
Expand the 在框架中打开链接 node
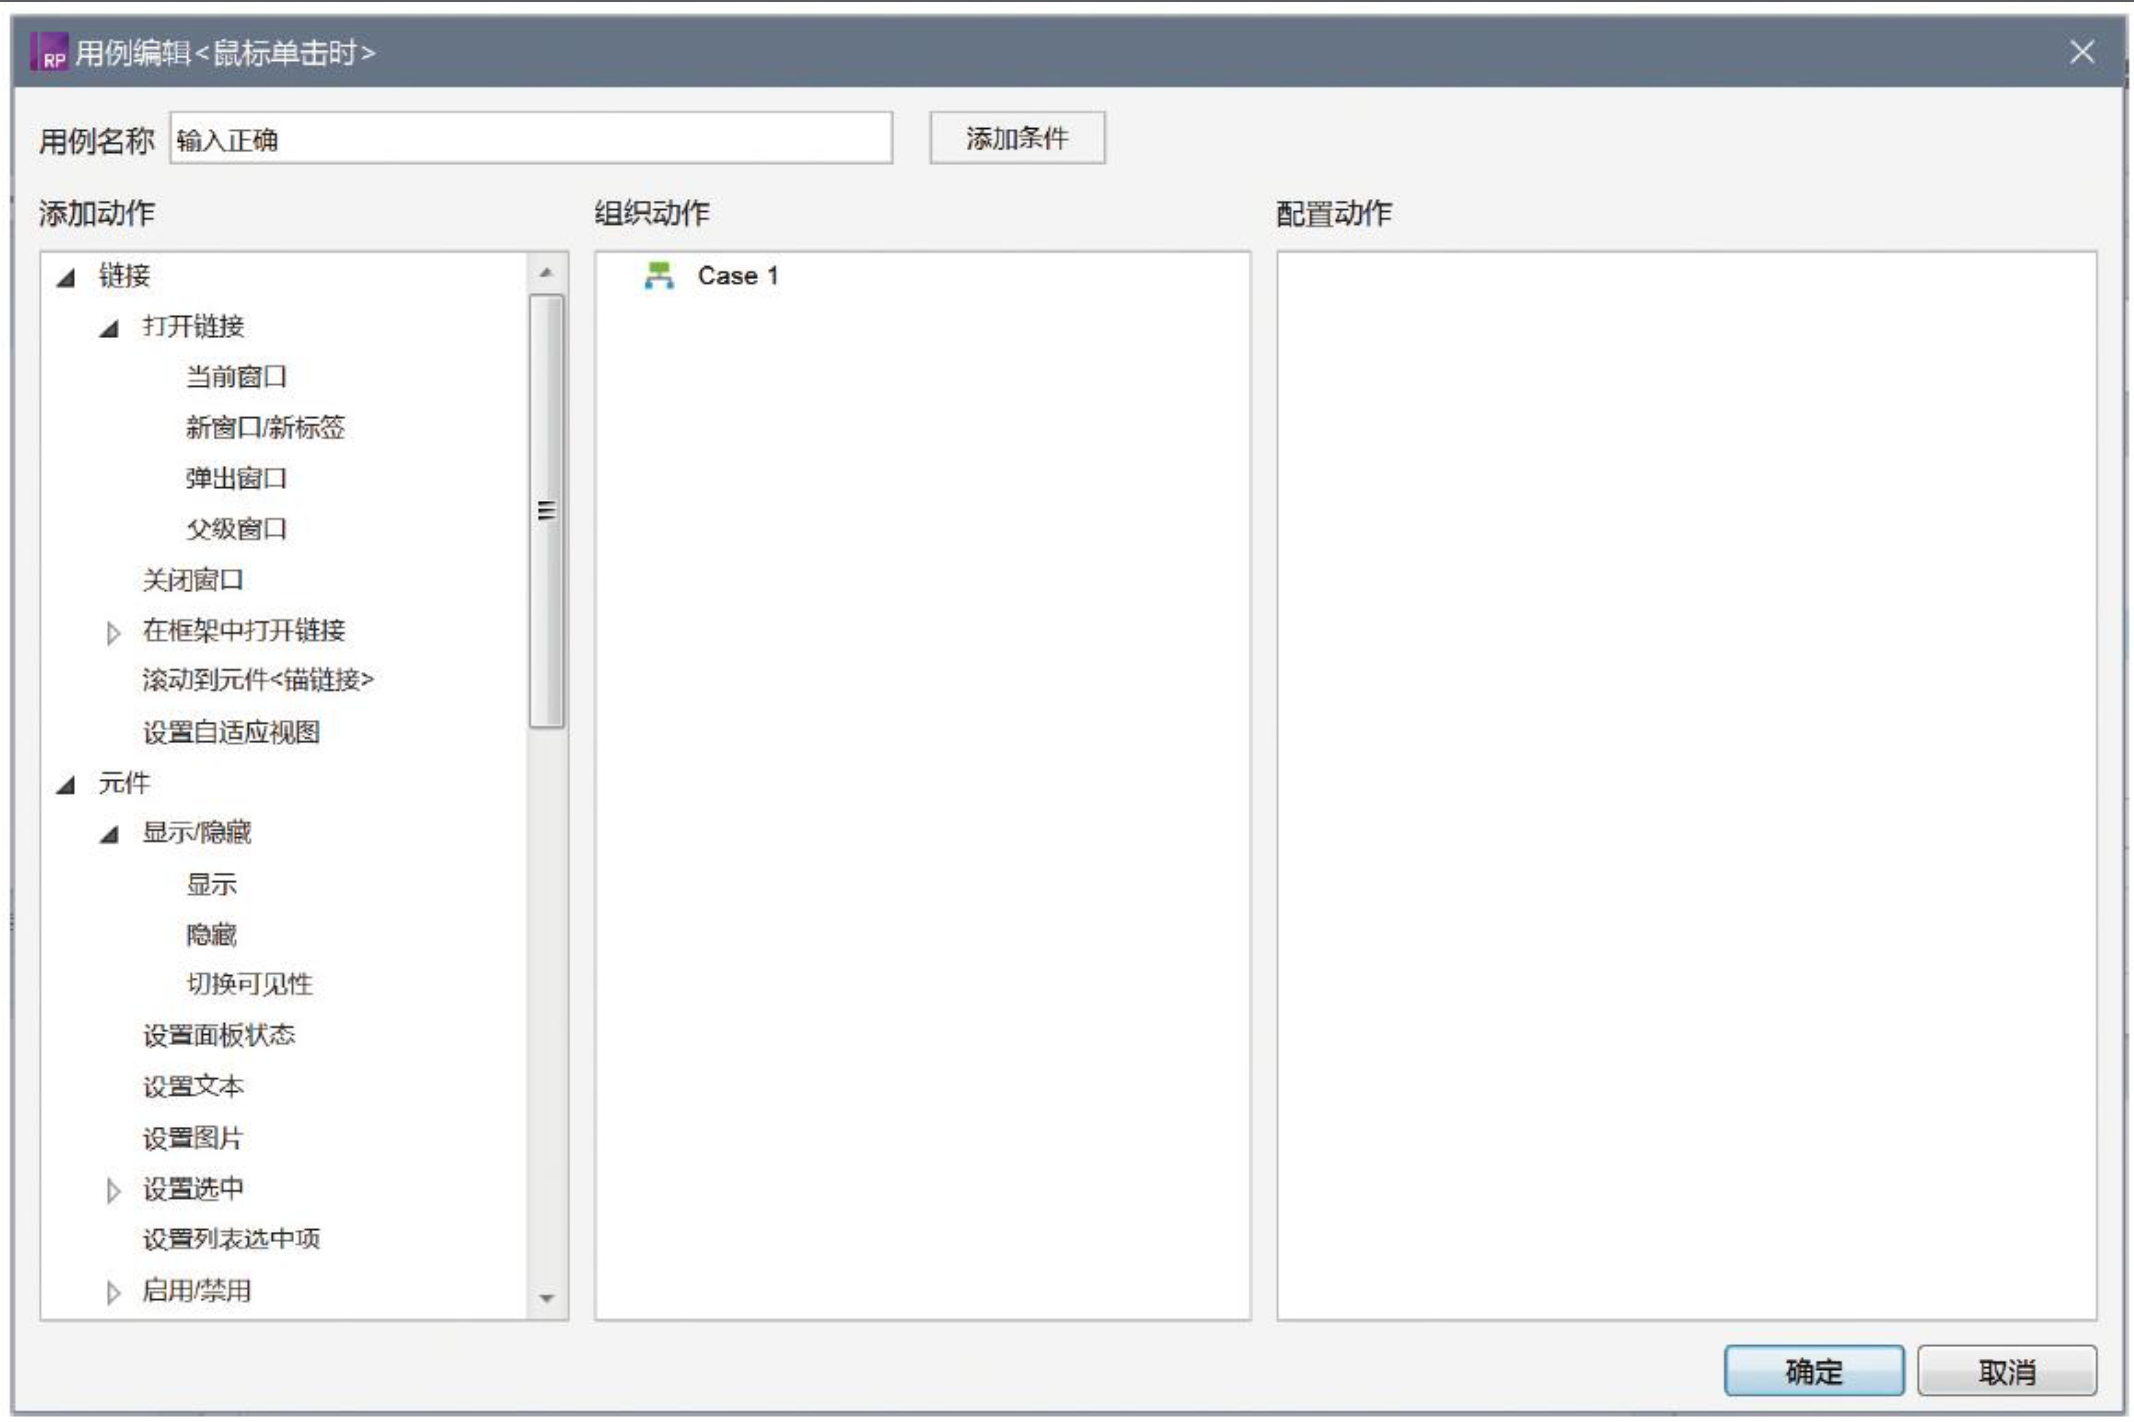tap(113, 632)
